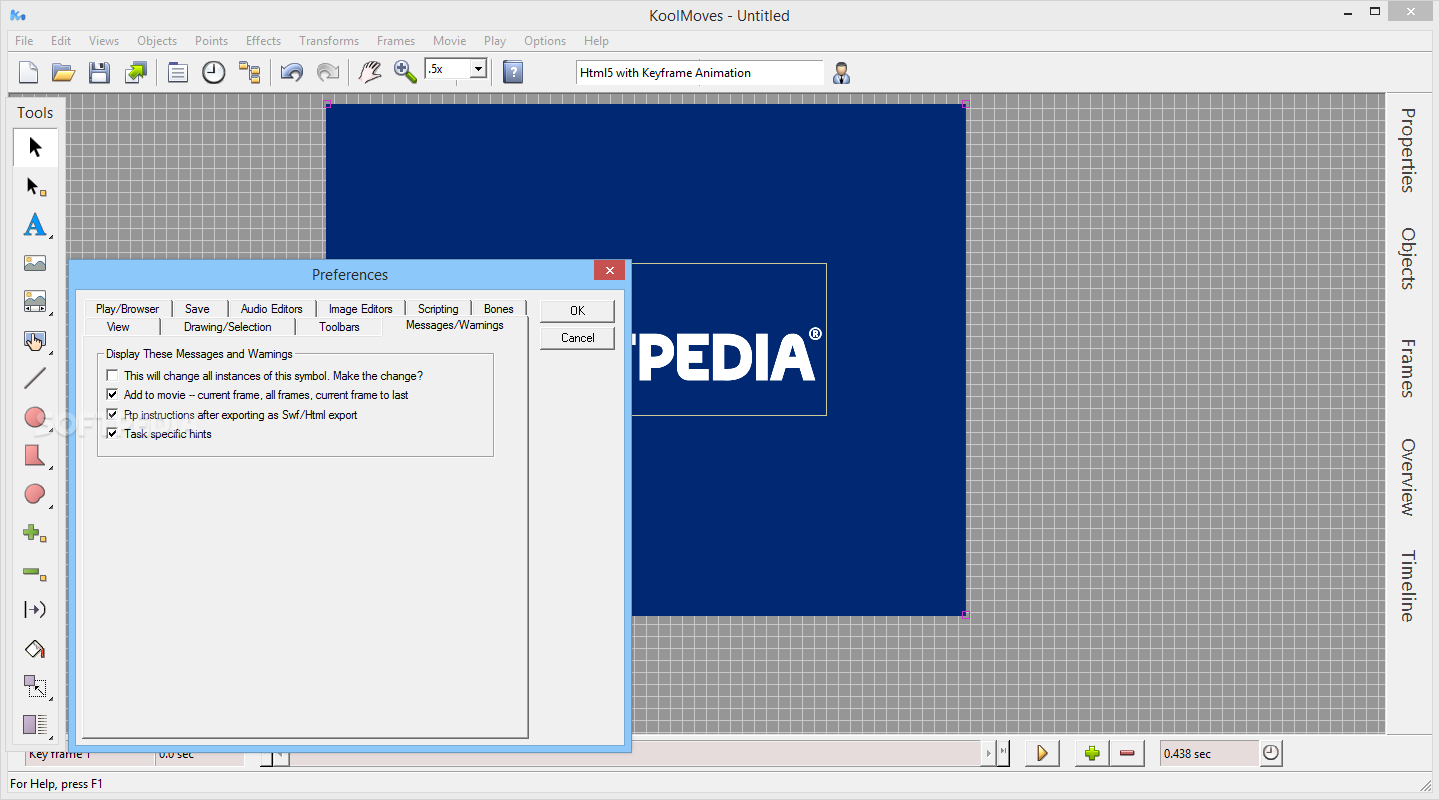The width and height of the screenshot is (1440, 800).
Task: Undo the last action with the blue arrow
Action: click(x=292, y=72)
